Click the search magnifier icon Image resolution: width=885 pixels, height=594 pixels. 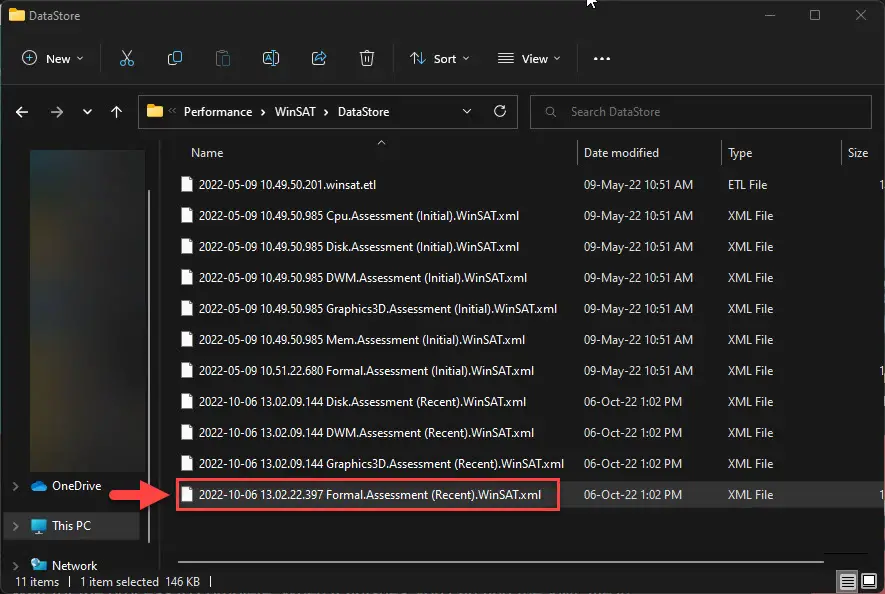550,112
